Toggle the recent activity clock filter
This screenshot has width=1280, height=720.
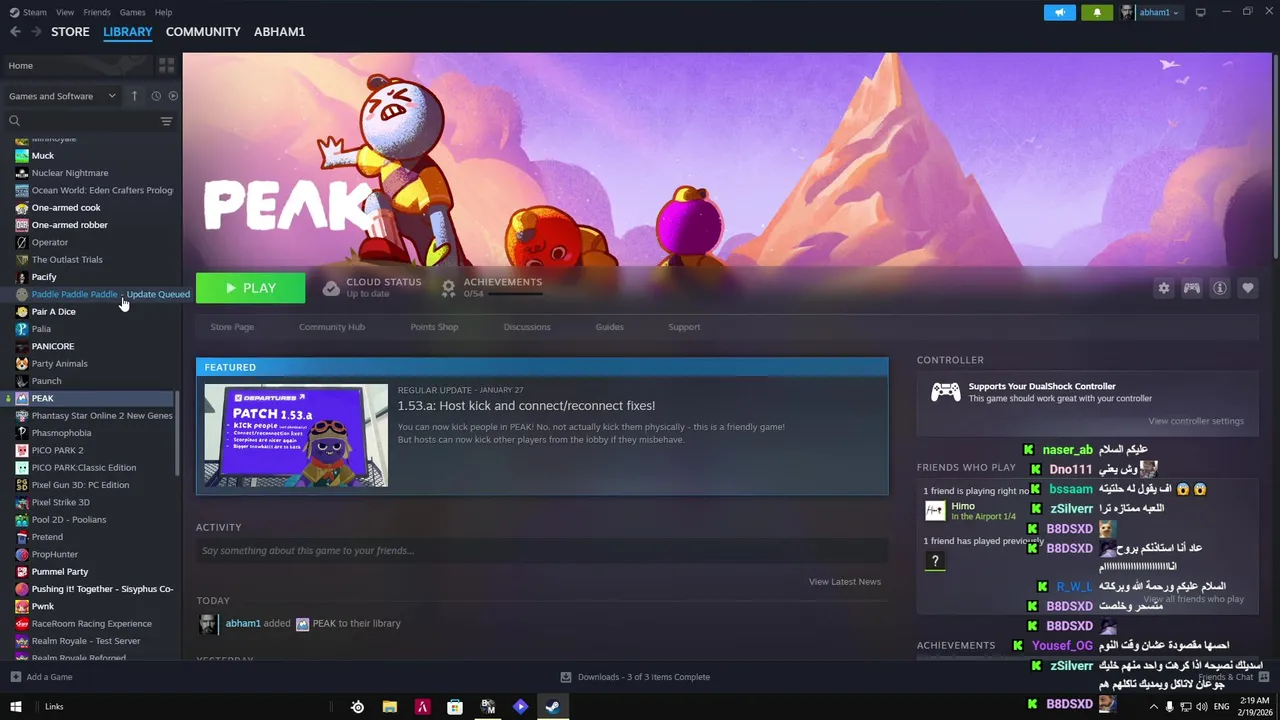pos(156,96)
